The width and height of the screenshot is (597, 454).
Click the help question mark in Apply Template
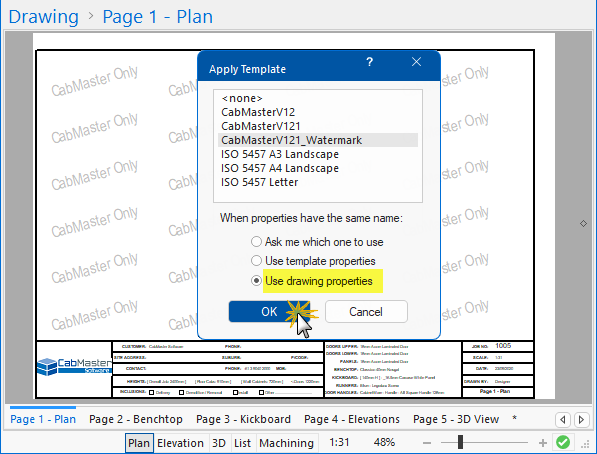click(x=369, y=62)
